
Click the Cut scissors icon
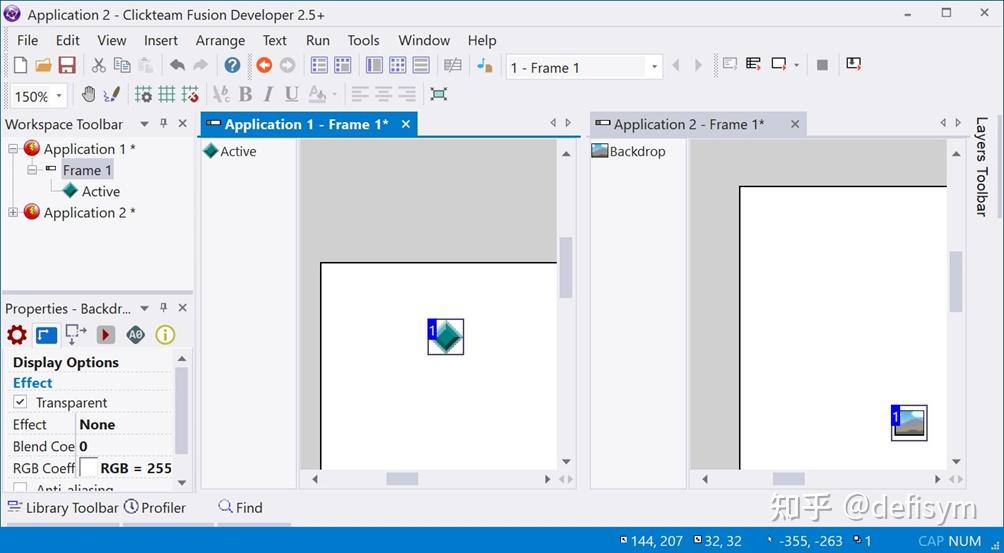pos(98,65)
